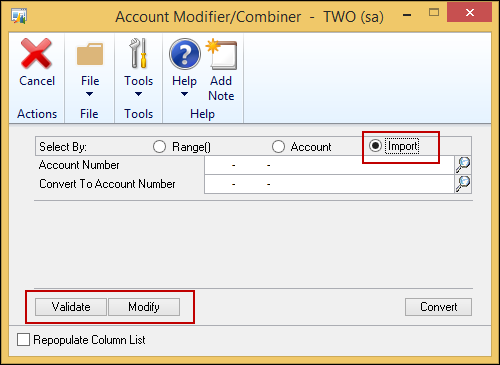The height and width of the screenshot is (365, 500).
Task: Open the File folder icon
Action: (x=90, y=54)
